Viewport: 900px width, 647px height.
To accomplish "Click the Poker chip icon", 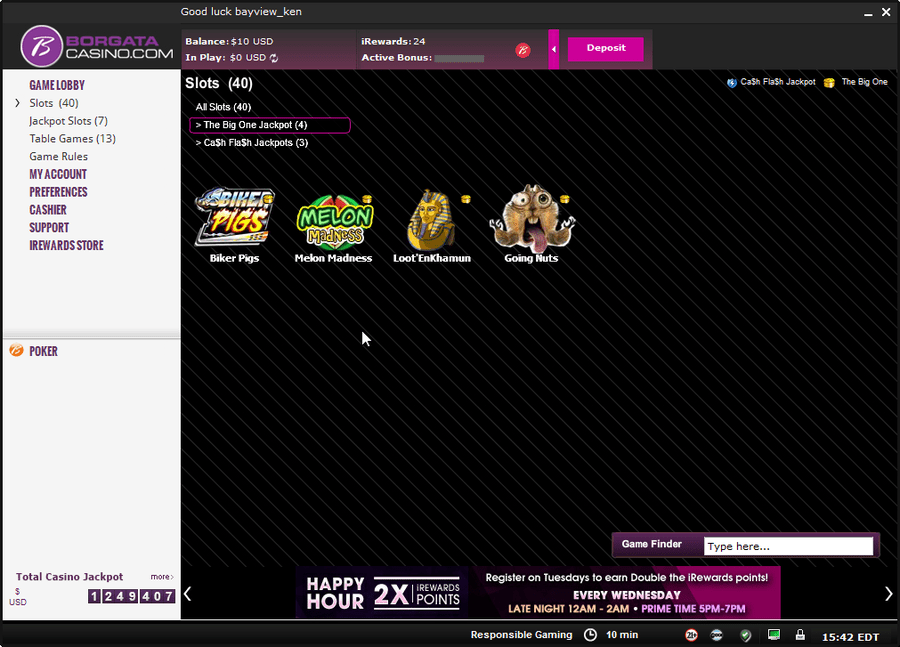I will pyautogui.click(x=17, y=350).
